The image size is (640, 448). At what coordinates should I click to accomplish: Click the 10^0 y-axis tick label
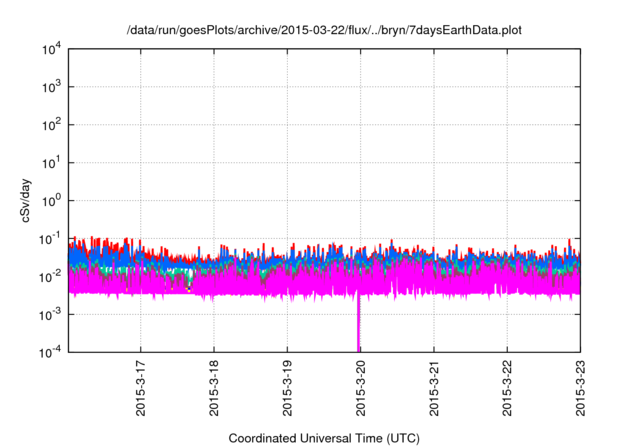[x=51, y=201]
